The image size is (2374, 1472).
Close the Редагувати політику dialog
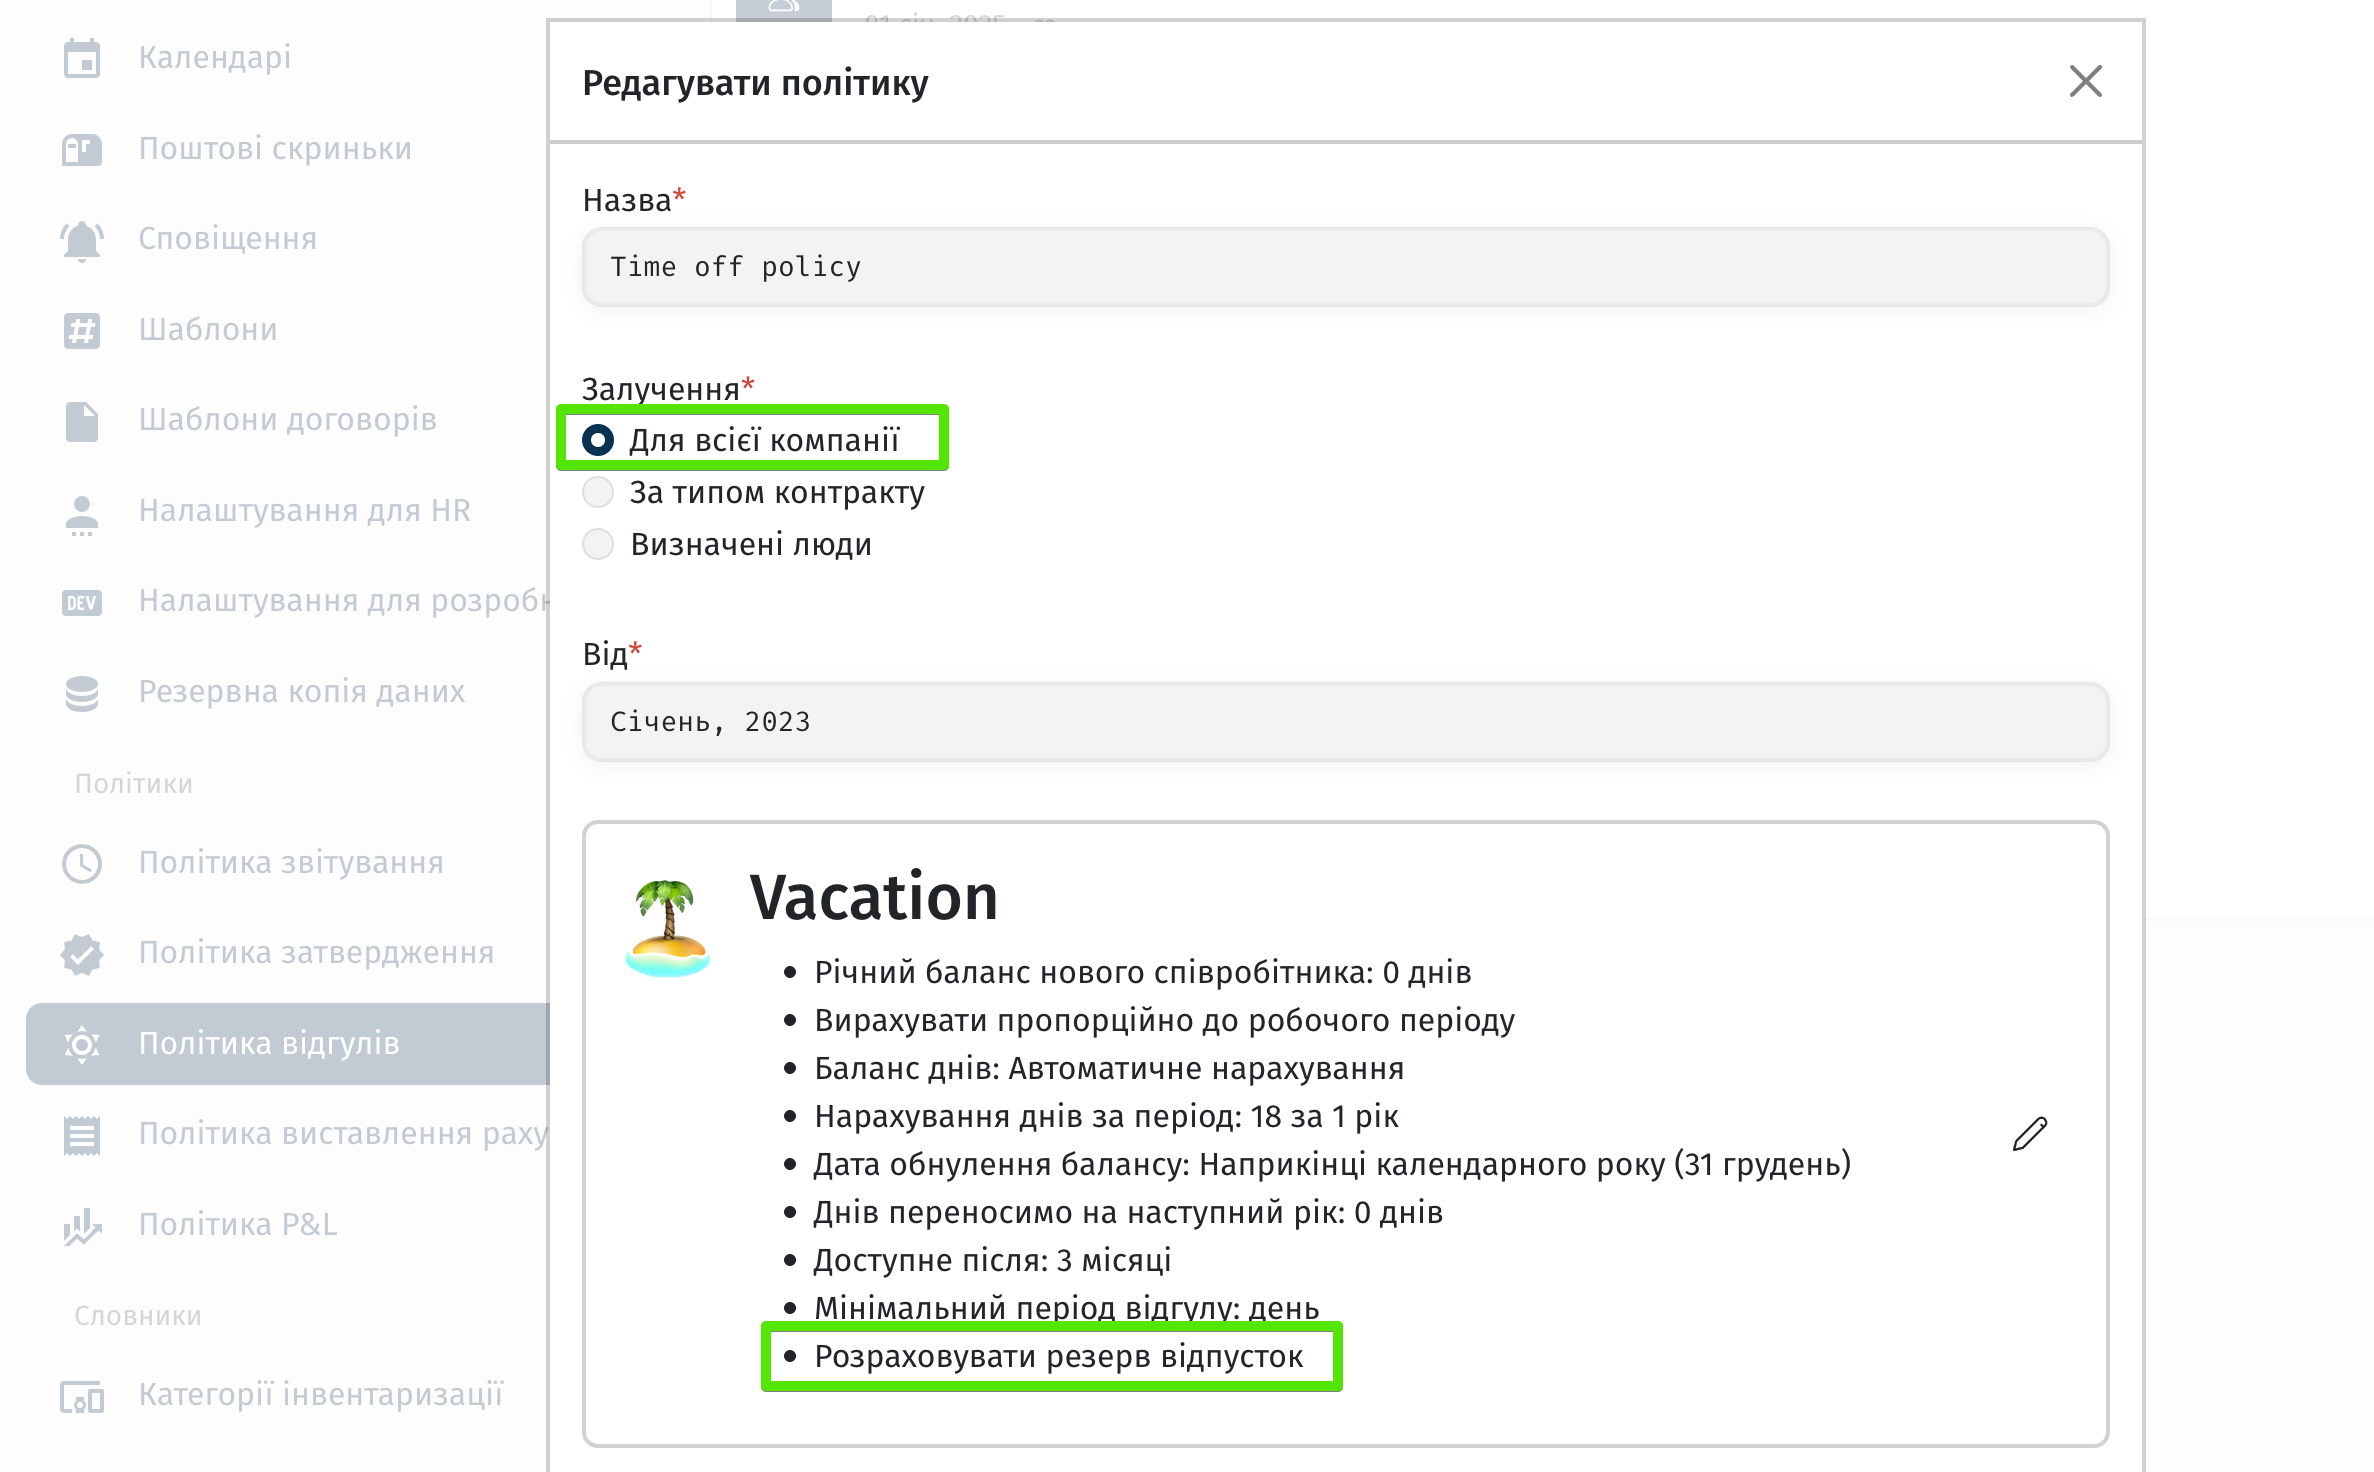tap(2085, 81)
